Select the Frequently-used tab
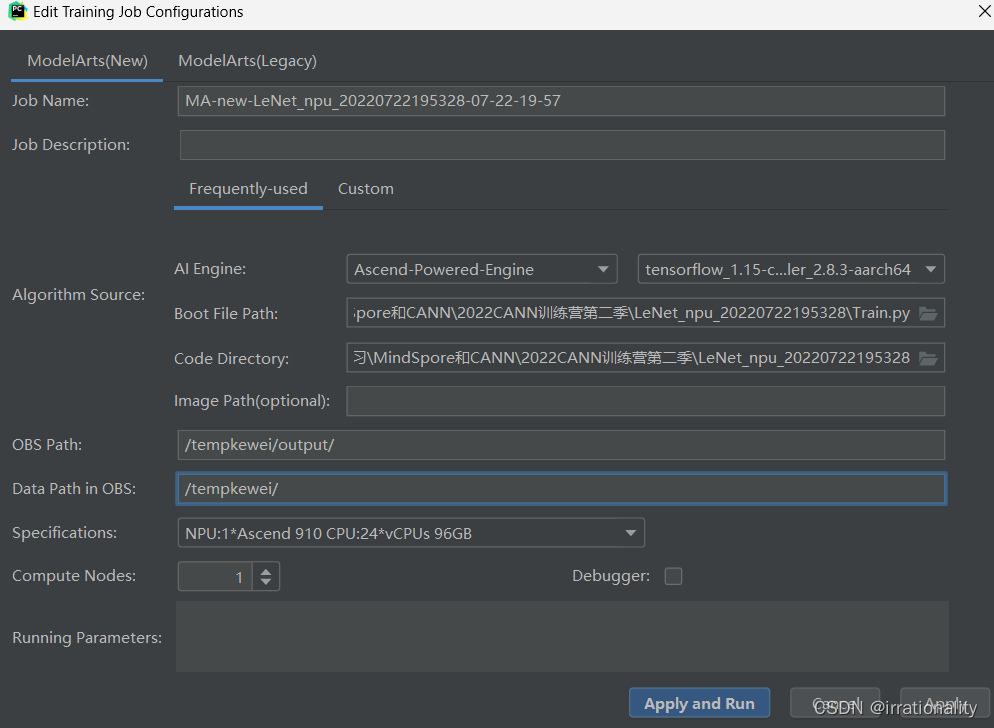994x728 pixels. pyautogui.click(x=248, y=189)
